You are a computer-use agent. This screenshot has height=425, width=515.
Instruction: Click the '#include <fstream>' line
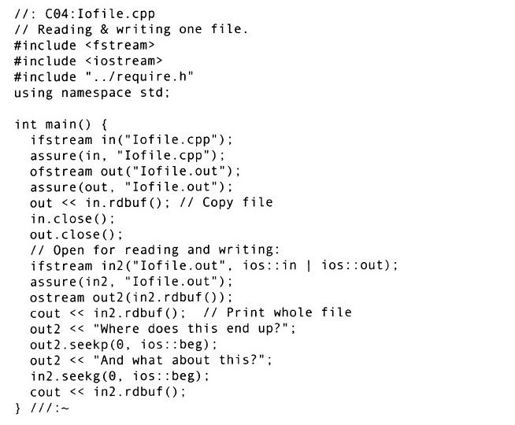click(85, 45)
